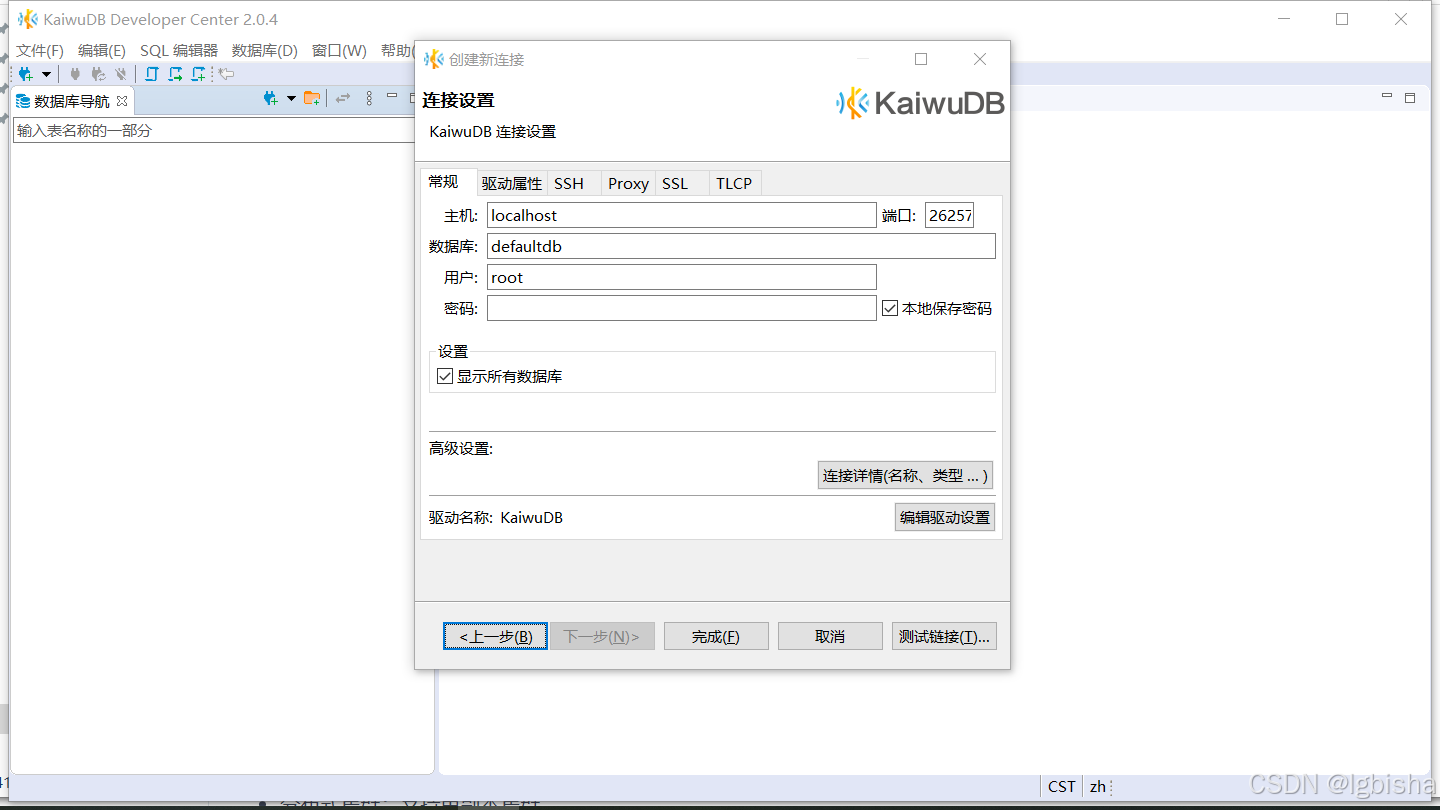
Task: Click the 端口 field showing 26257
Action: point(949,215)
